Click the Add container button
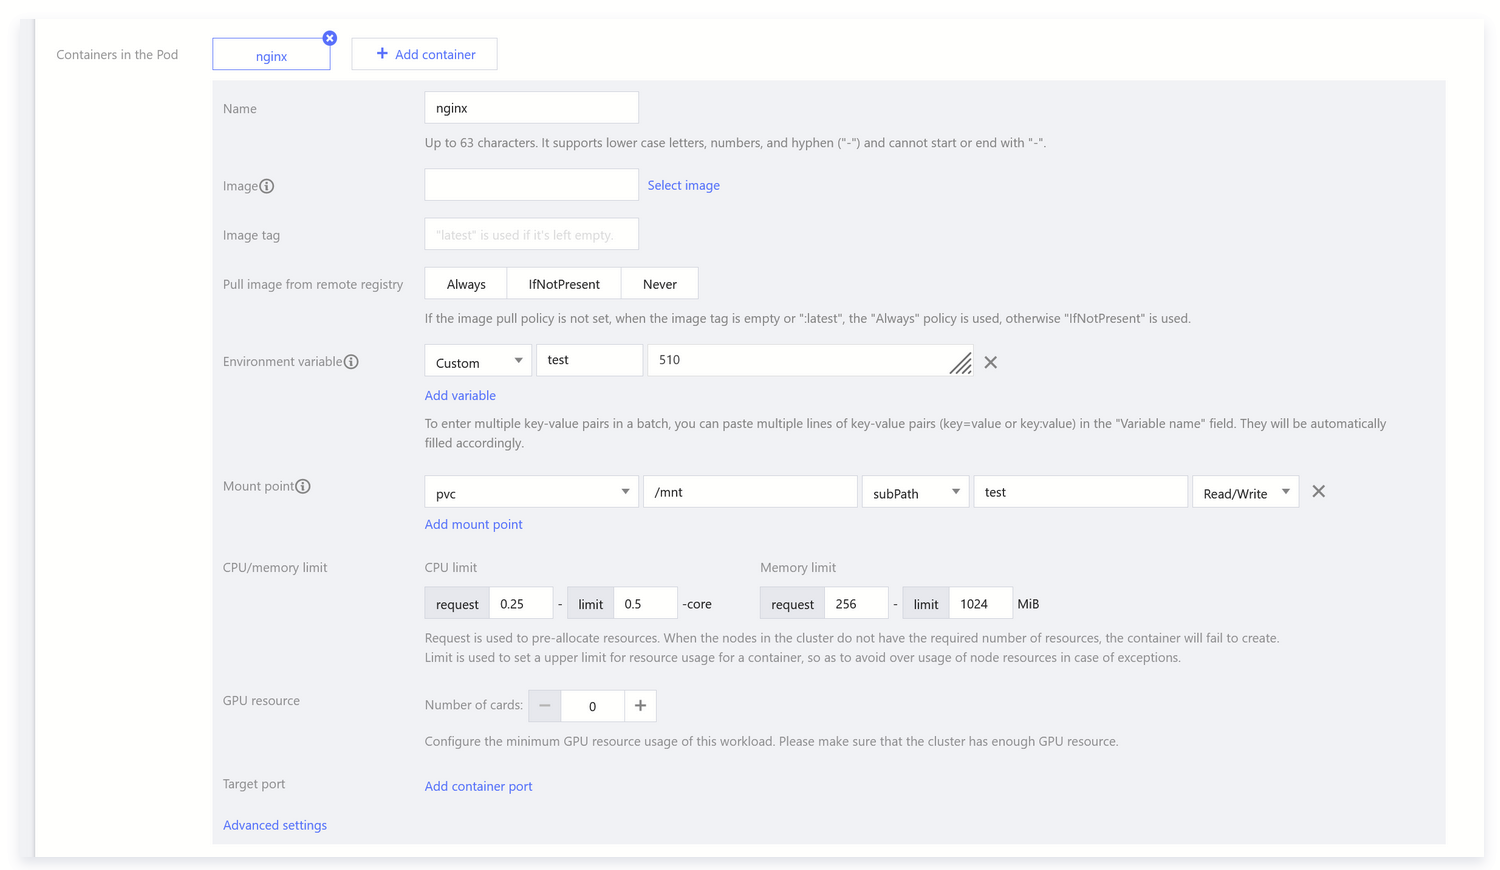Image resolution: width=1500 pixels, height=870 pixels. [424, 54]
